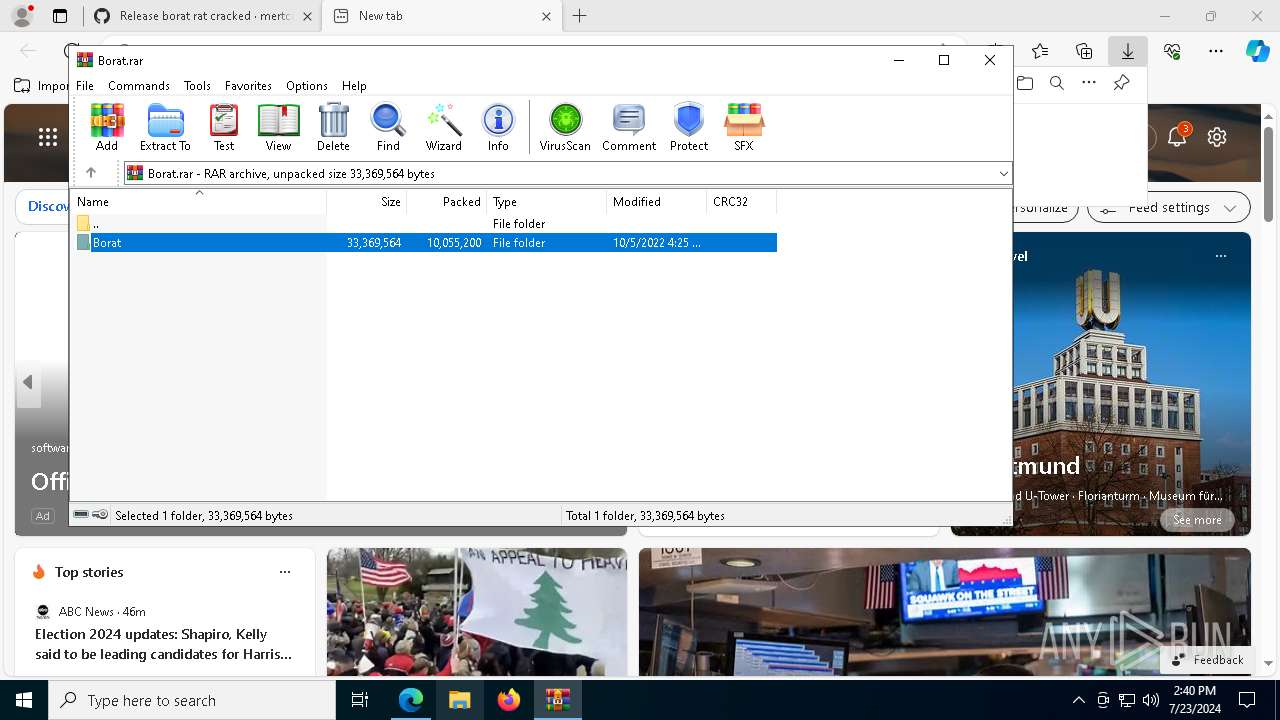The image size is (1280, 720).
Task: Click the Add toolbar icon in WinRAR
Action: click(107, 127)
